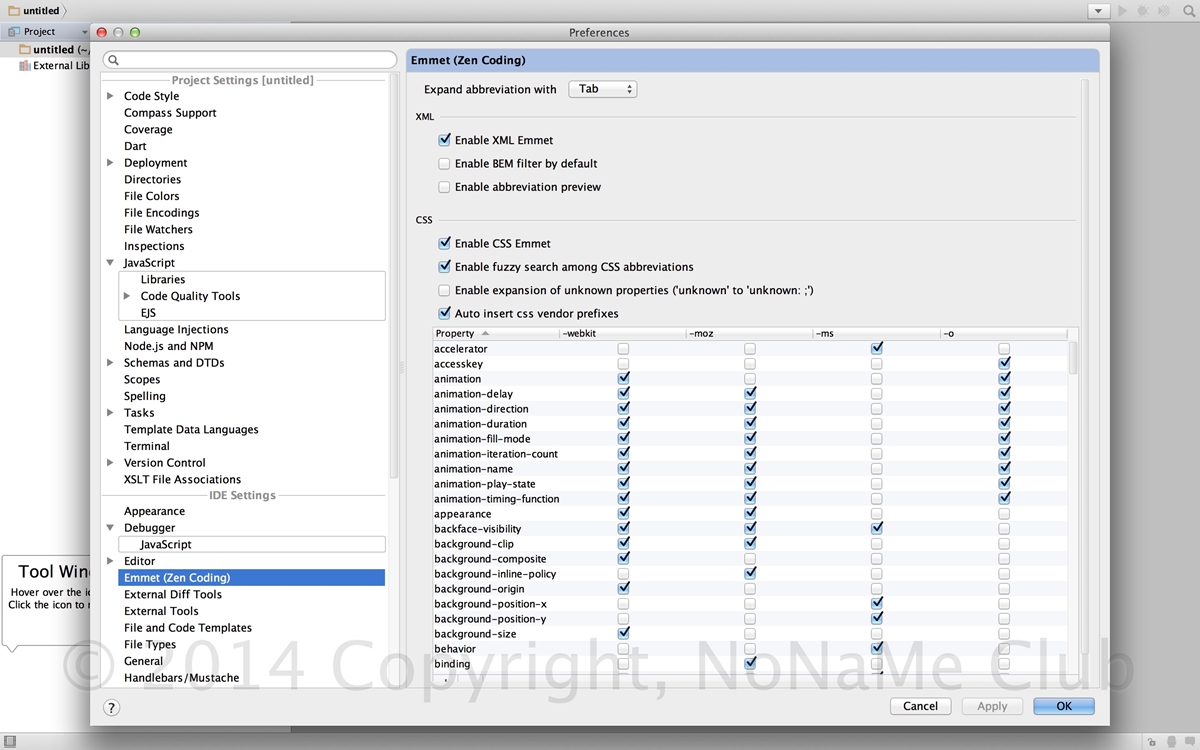Click the untitled folder icon in breadcrumb bar
This screenshot has width=1200, height=750.
14,10
